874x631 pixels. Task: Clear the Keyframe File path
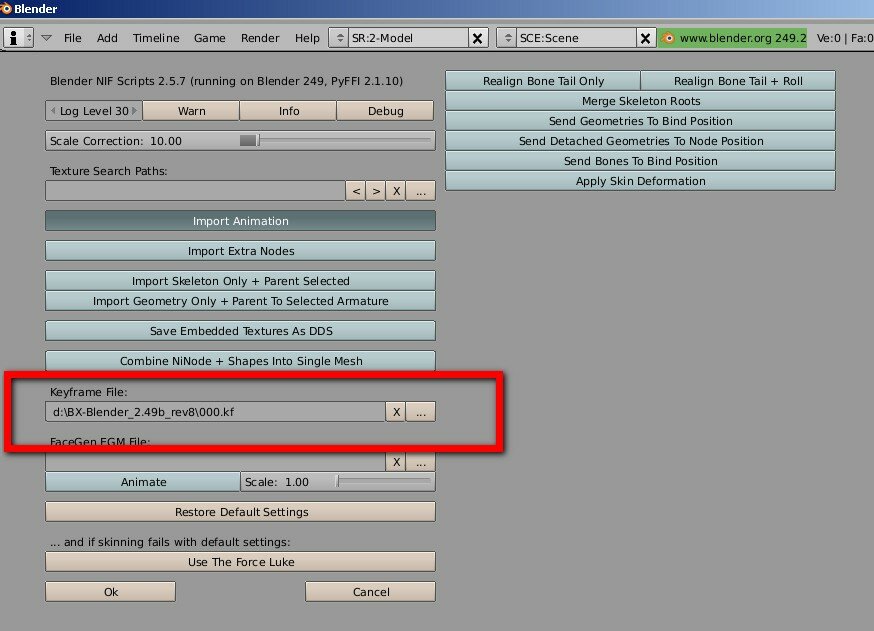[x=396, y=412]
